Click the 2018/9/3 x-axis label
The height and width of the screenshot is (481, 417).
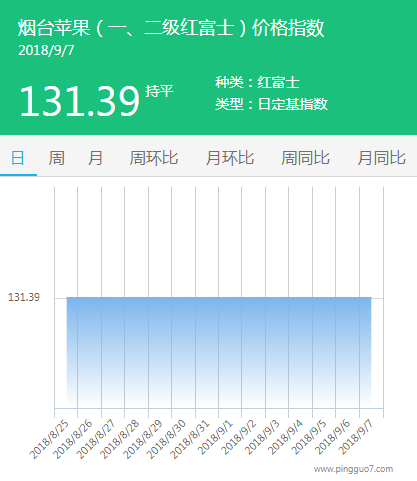pos(262,437)
